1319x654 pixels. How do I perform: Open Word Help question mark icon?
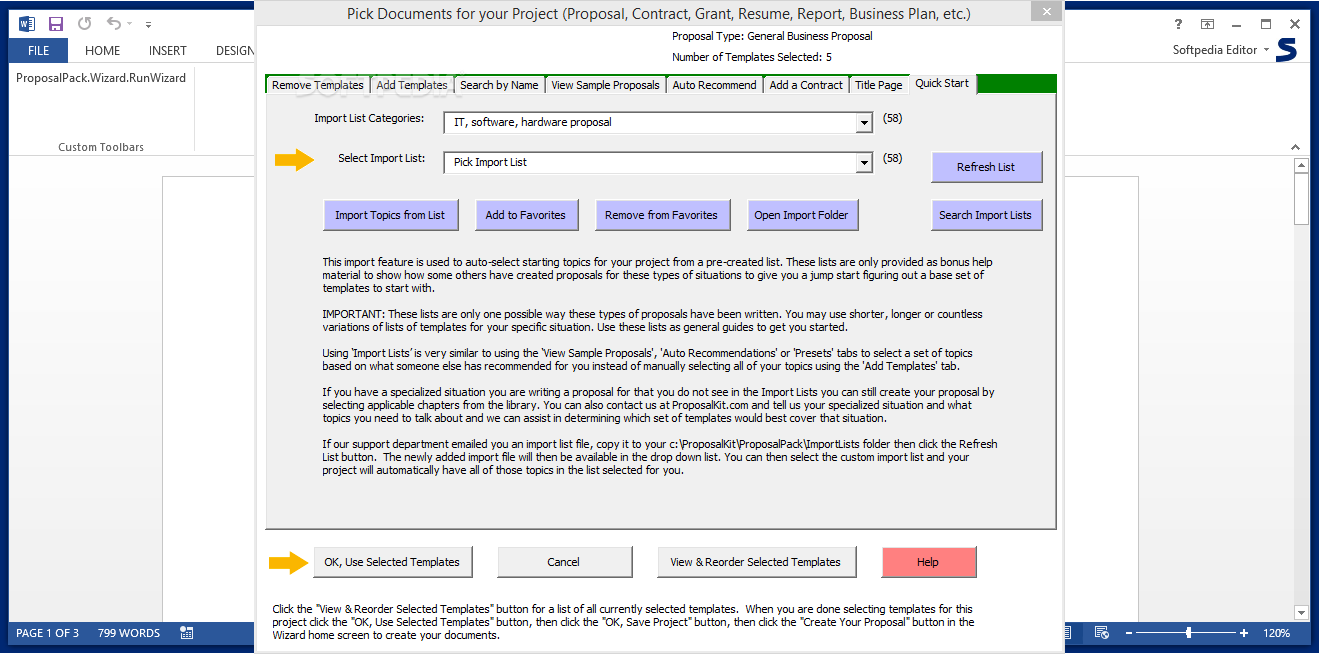pos(1178,24)
